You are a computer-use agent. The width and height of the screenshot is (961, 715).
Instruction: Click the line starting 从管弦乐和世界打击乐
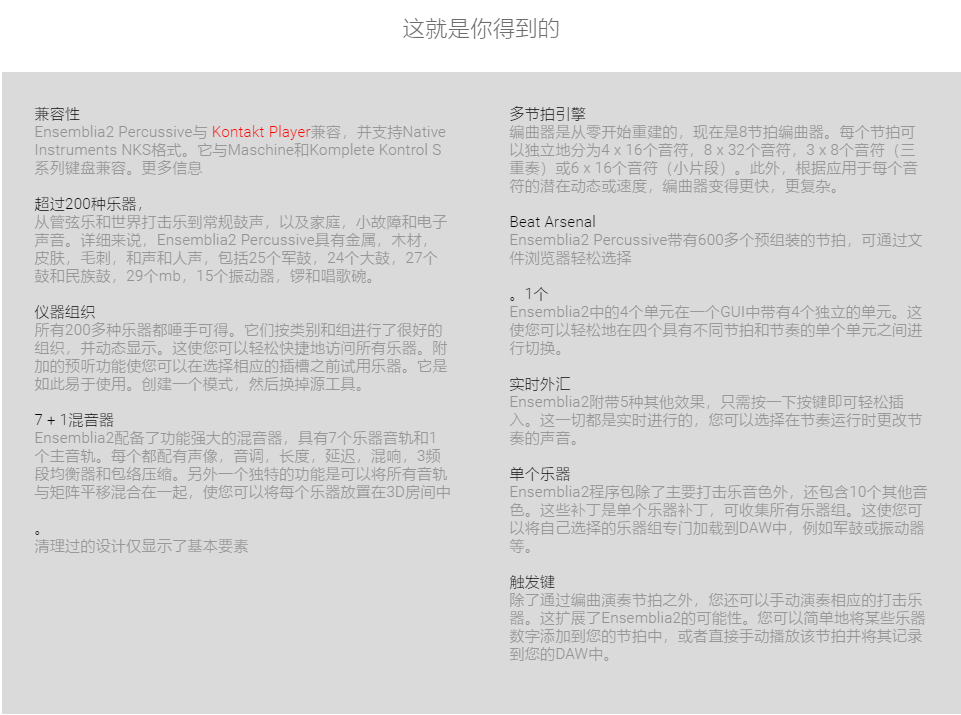tap(241, 222)
